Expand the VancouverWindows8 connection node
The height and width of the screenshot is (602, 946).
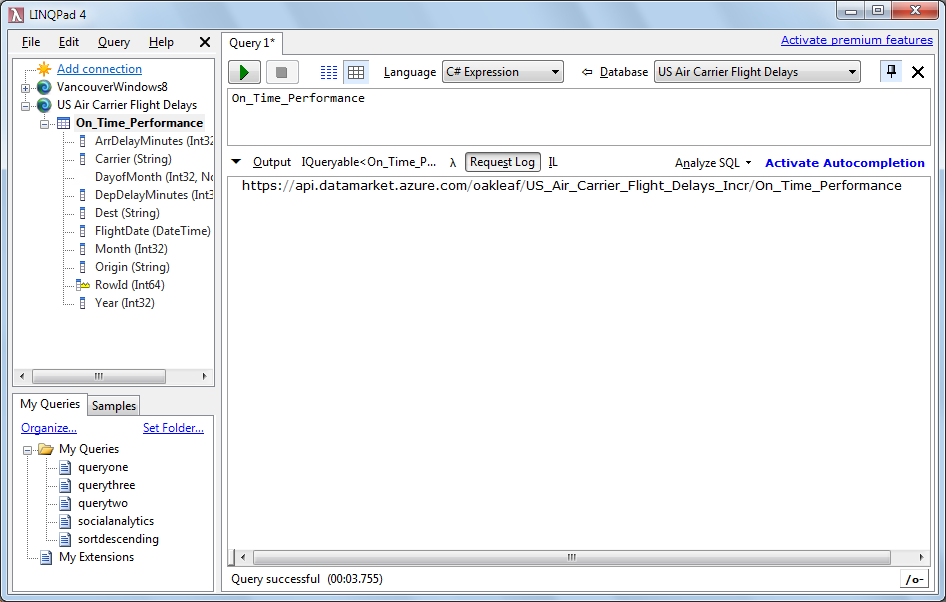(x=25, y=88)
